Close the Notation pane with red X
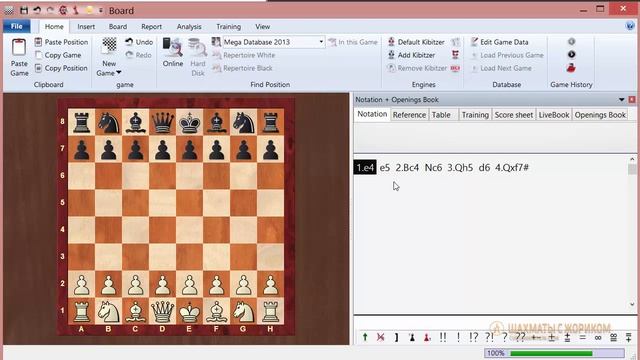 [632, 100]
